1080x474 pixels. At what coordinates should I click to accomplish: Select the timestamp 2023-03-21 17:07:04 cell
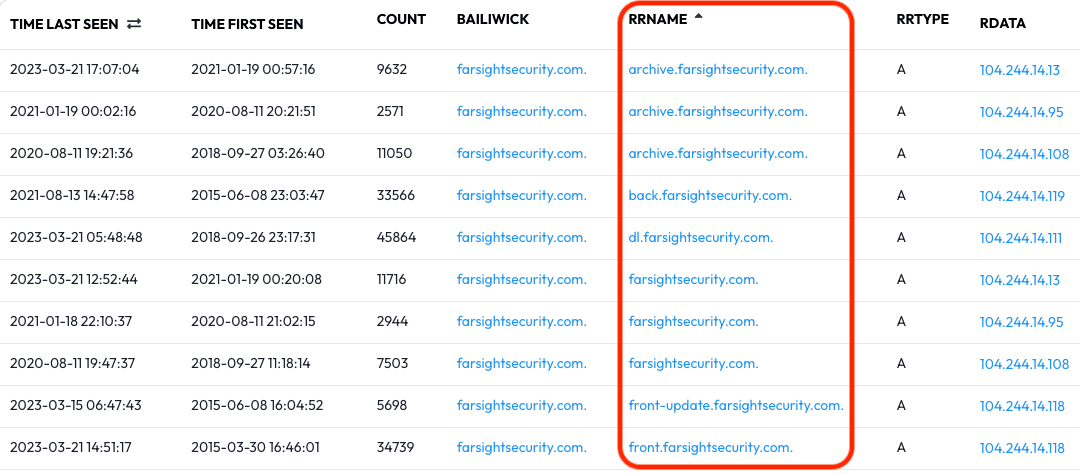pyautogui.click(x=74, y=70)
